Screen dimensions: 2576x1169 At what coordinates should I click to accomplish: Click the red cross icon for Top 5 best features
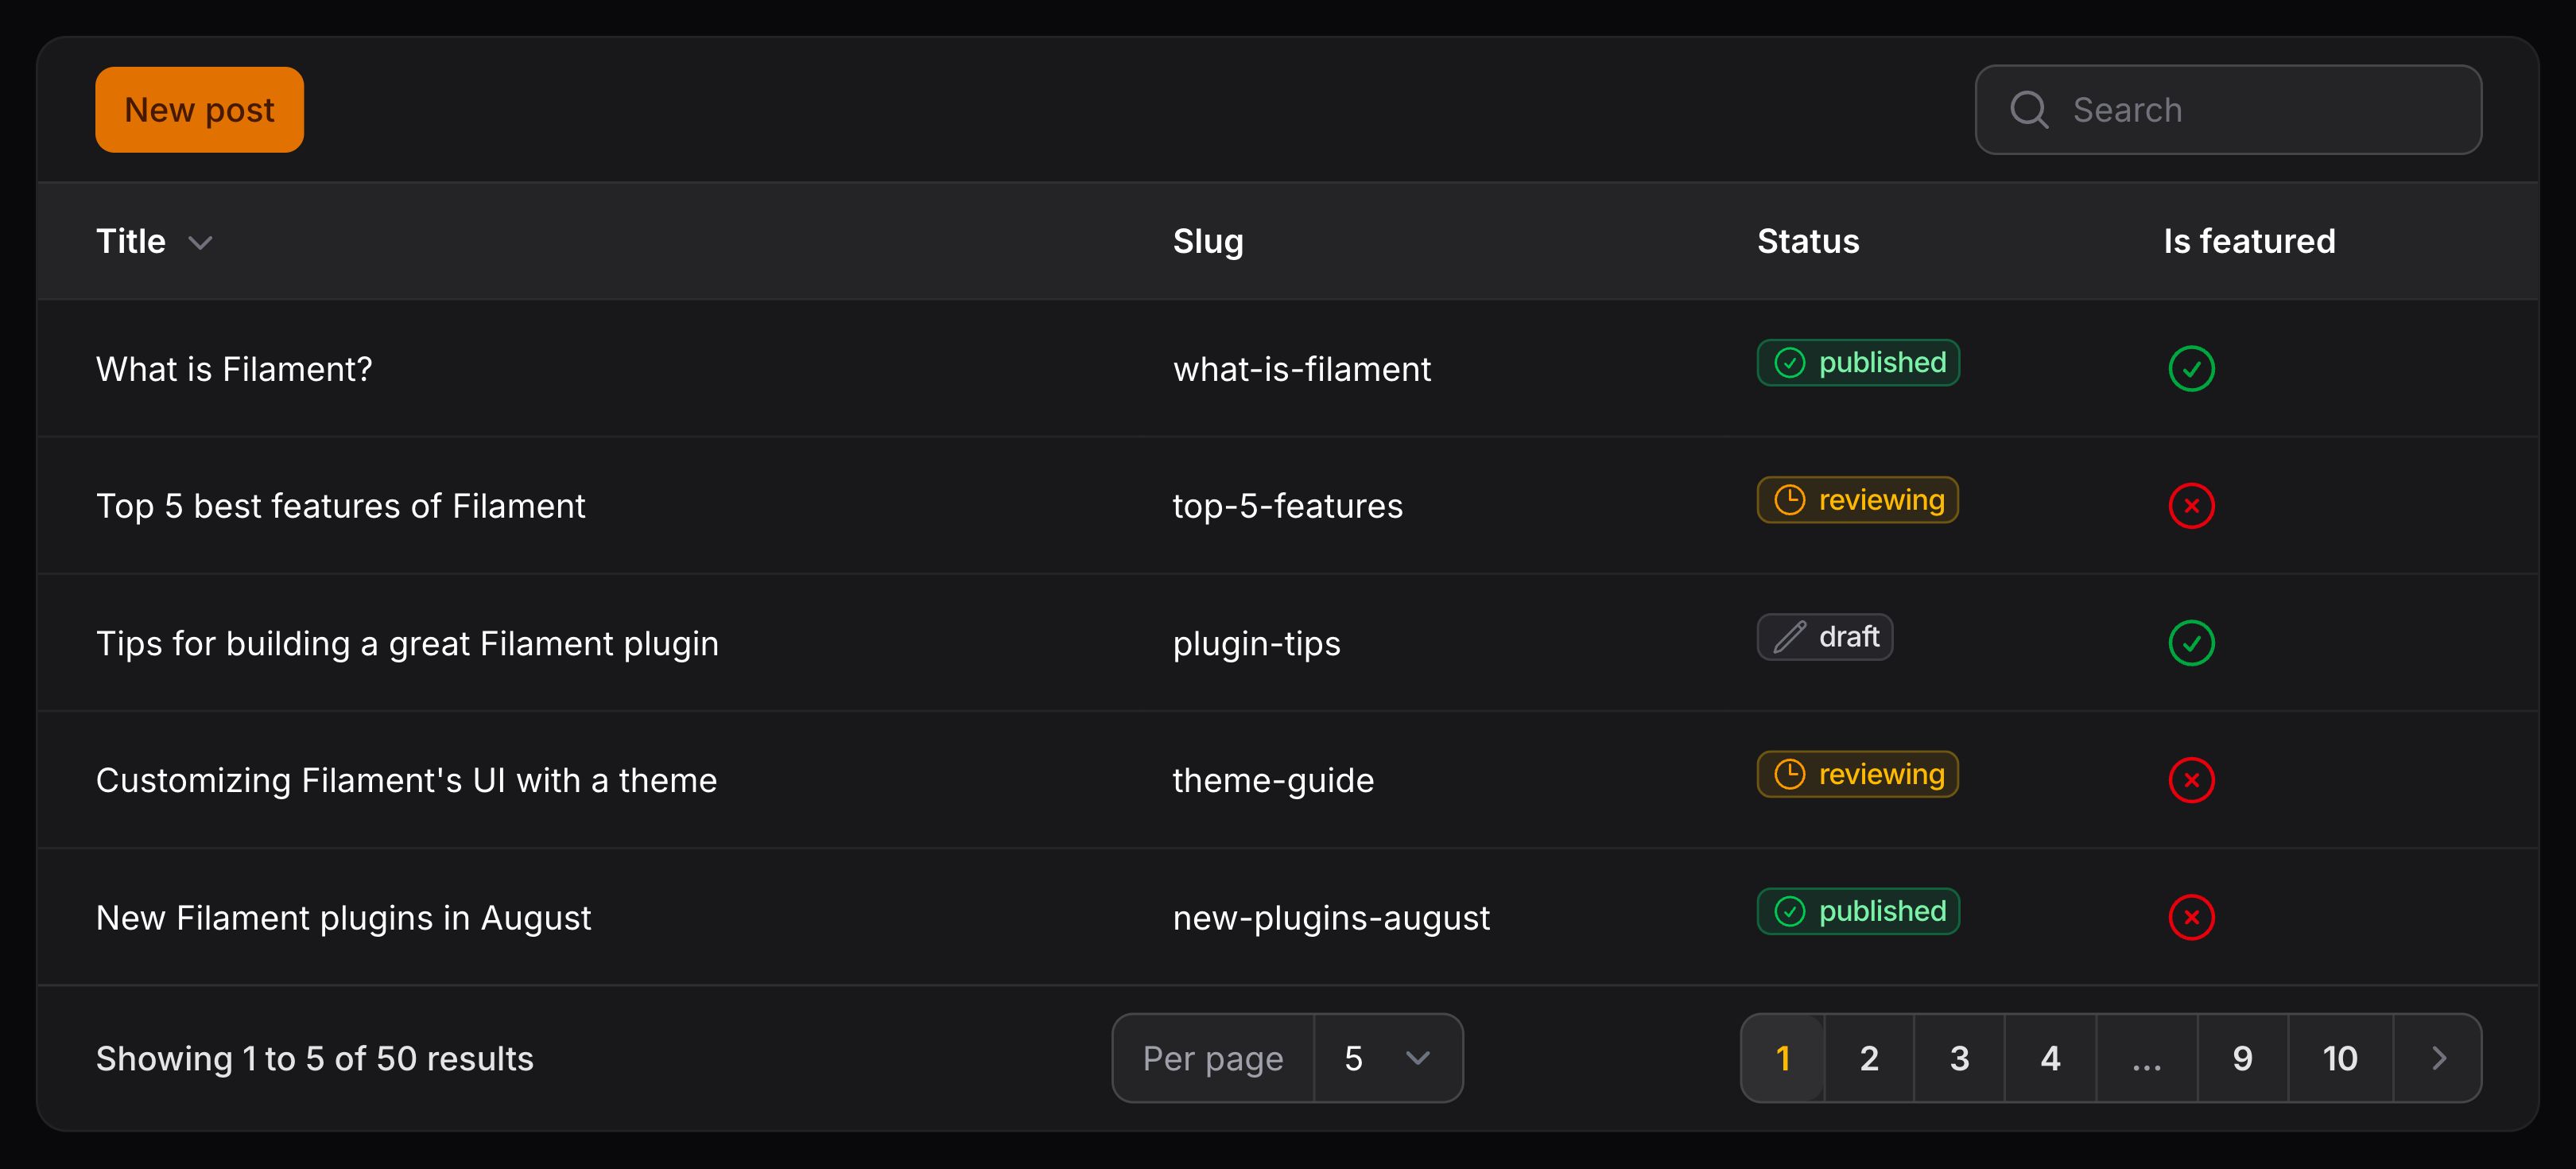(2191, 505)
